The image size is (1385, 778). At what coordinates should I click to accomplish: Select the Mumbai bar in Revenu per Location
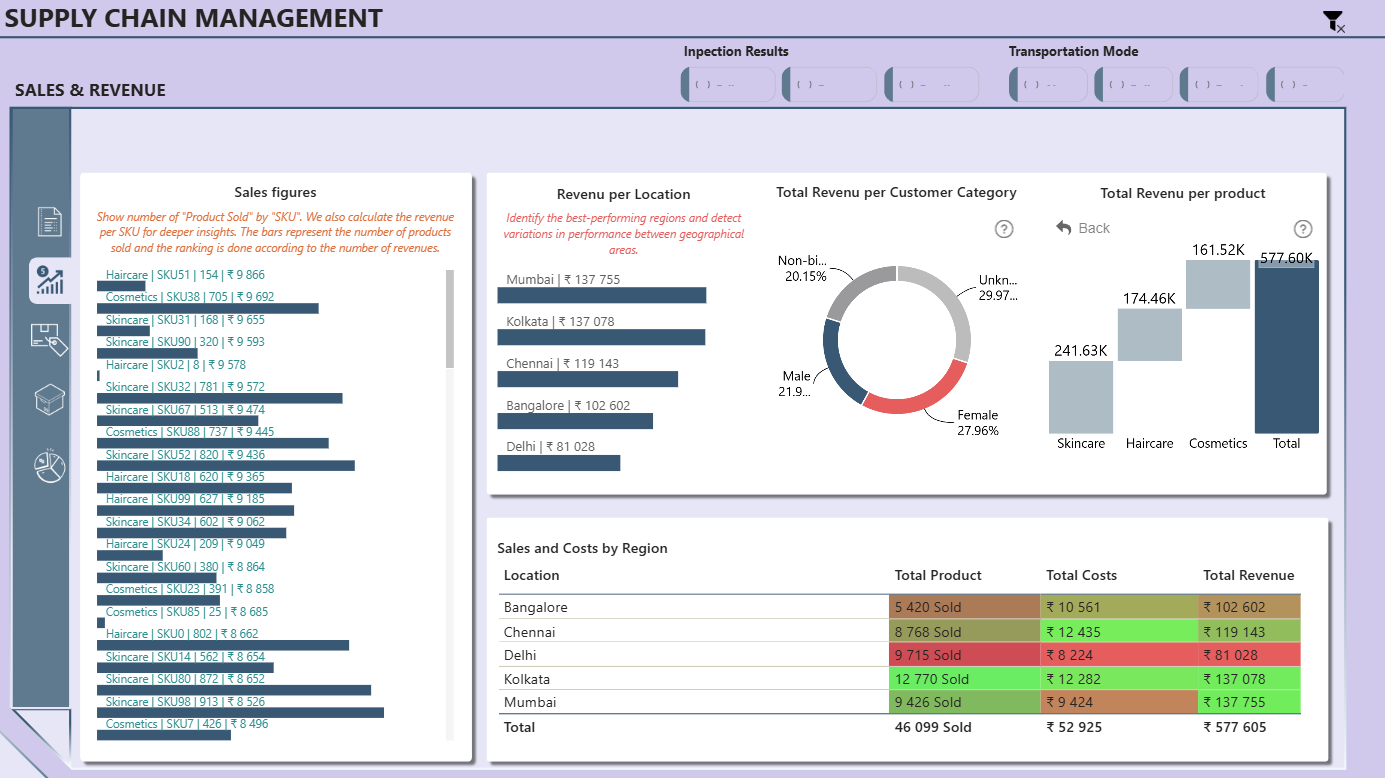point(602,295)
